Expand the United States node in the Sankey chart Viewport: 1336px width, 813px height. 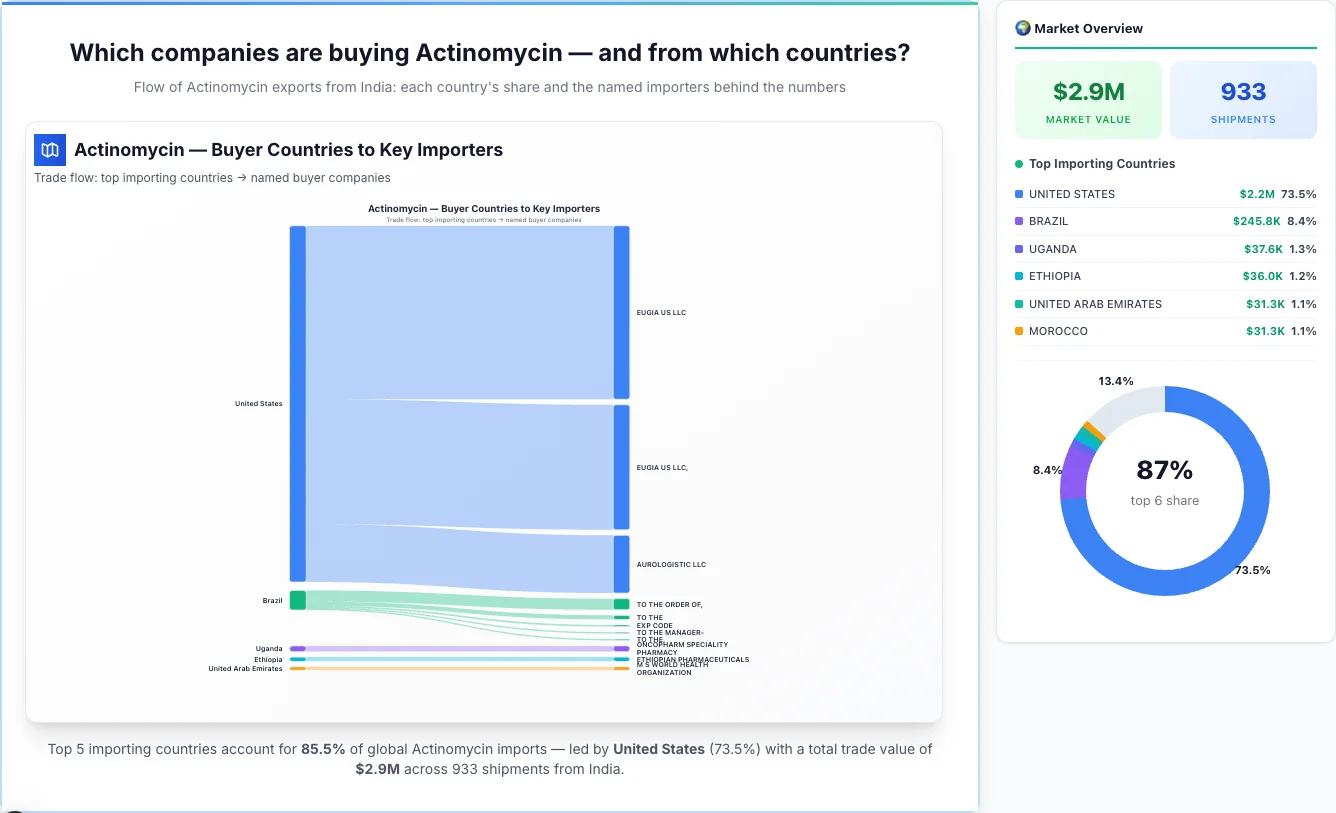click(294, 403)
